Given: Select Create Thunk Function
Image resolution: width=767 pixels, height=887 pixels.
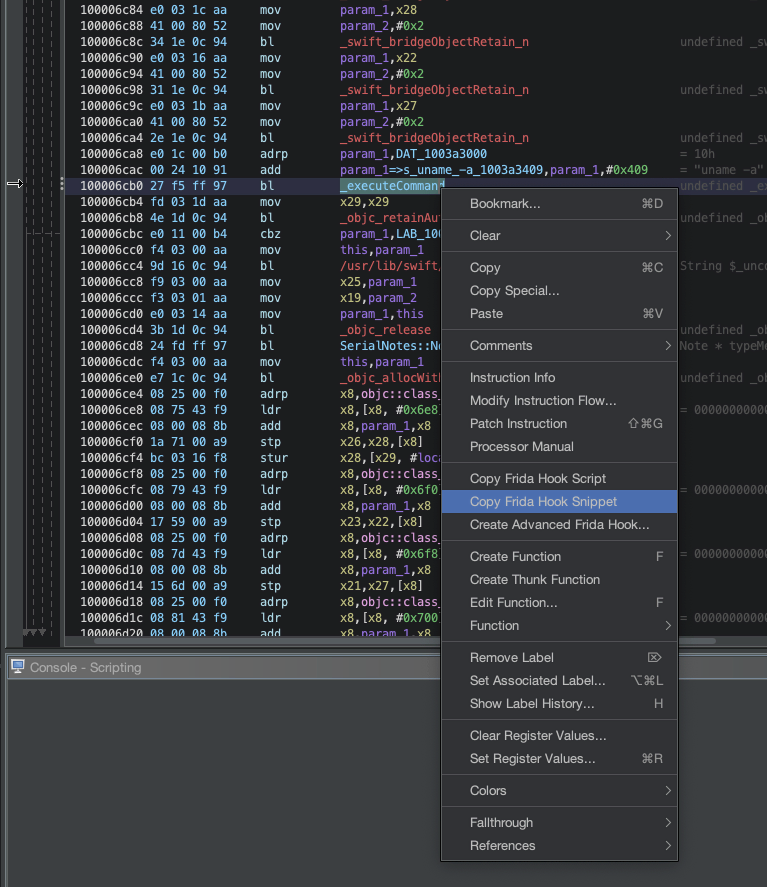Looking at the screenshot, I should 534,579.
